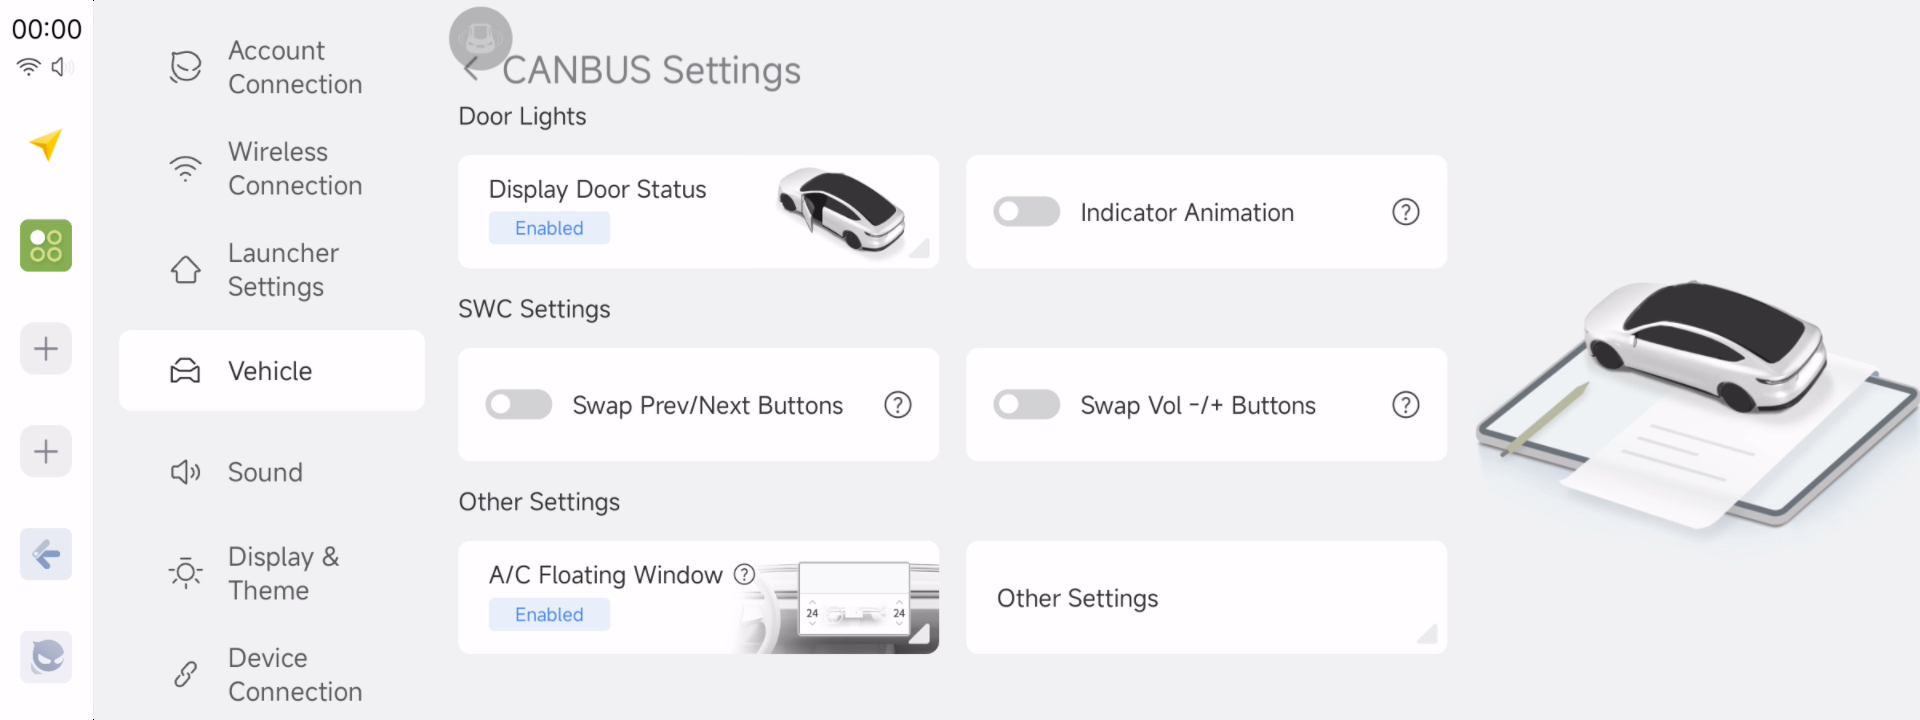Viewport: 1920px width, 720px height.
Task: Click the help icon beside Indicator Animation
Action: pos(1406,212)
